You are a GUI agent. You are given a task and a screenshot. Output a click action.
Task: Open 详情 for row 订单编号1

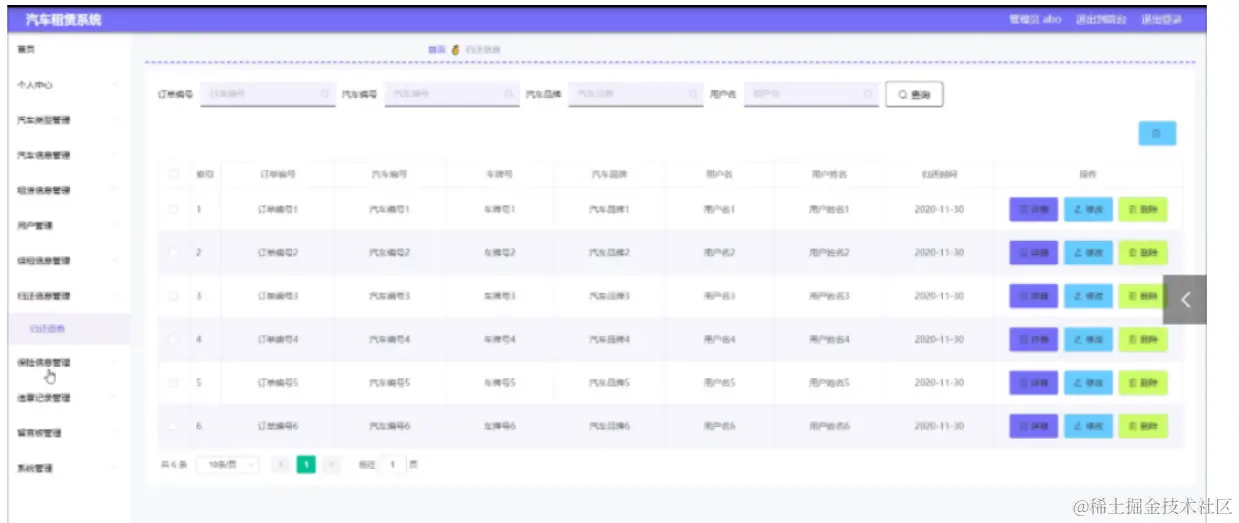pyautogui.click(x=1033, y=210)
